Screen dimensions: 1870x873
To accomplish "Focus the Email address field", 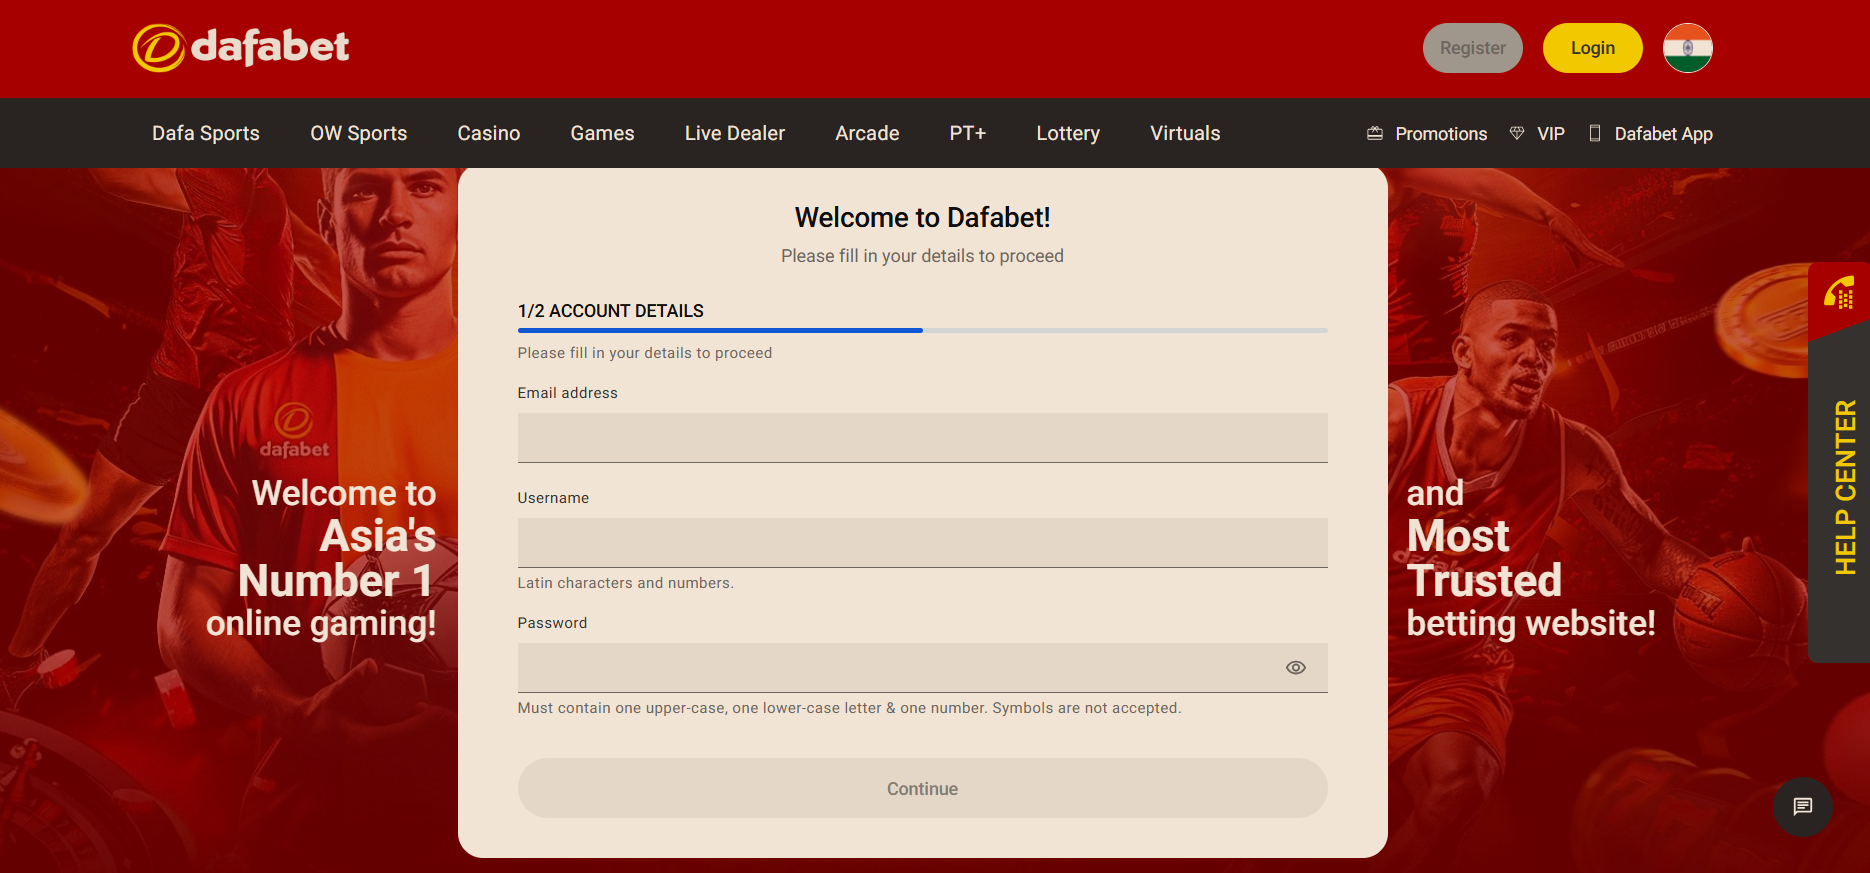I will (x=921, y=438).
